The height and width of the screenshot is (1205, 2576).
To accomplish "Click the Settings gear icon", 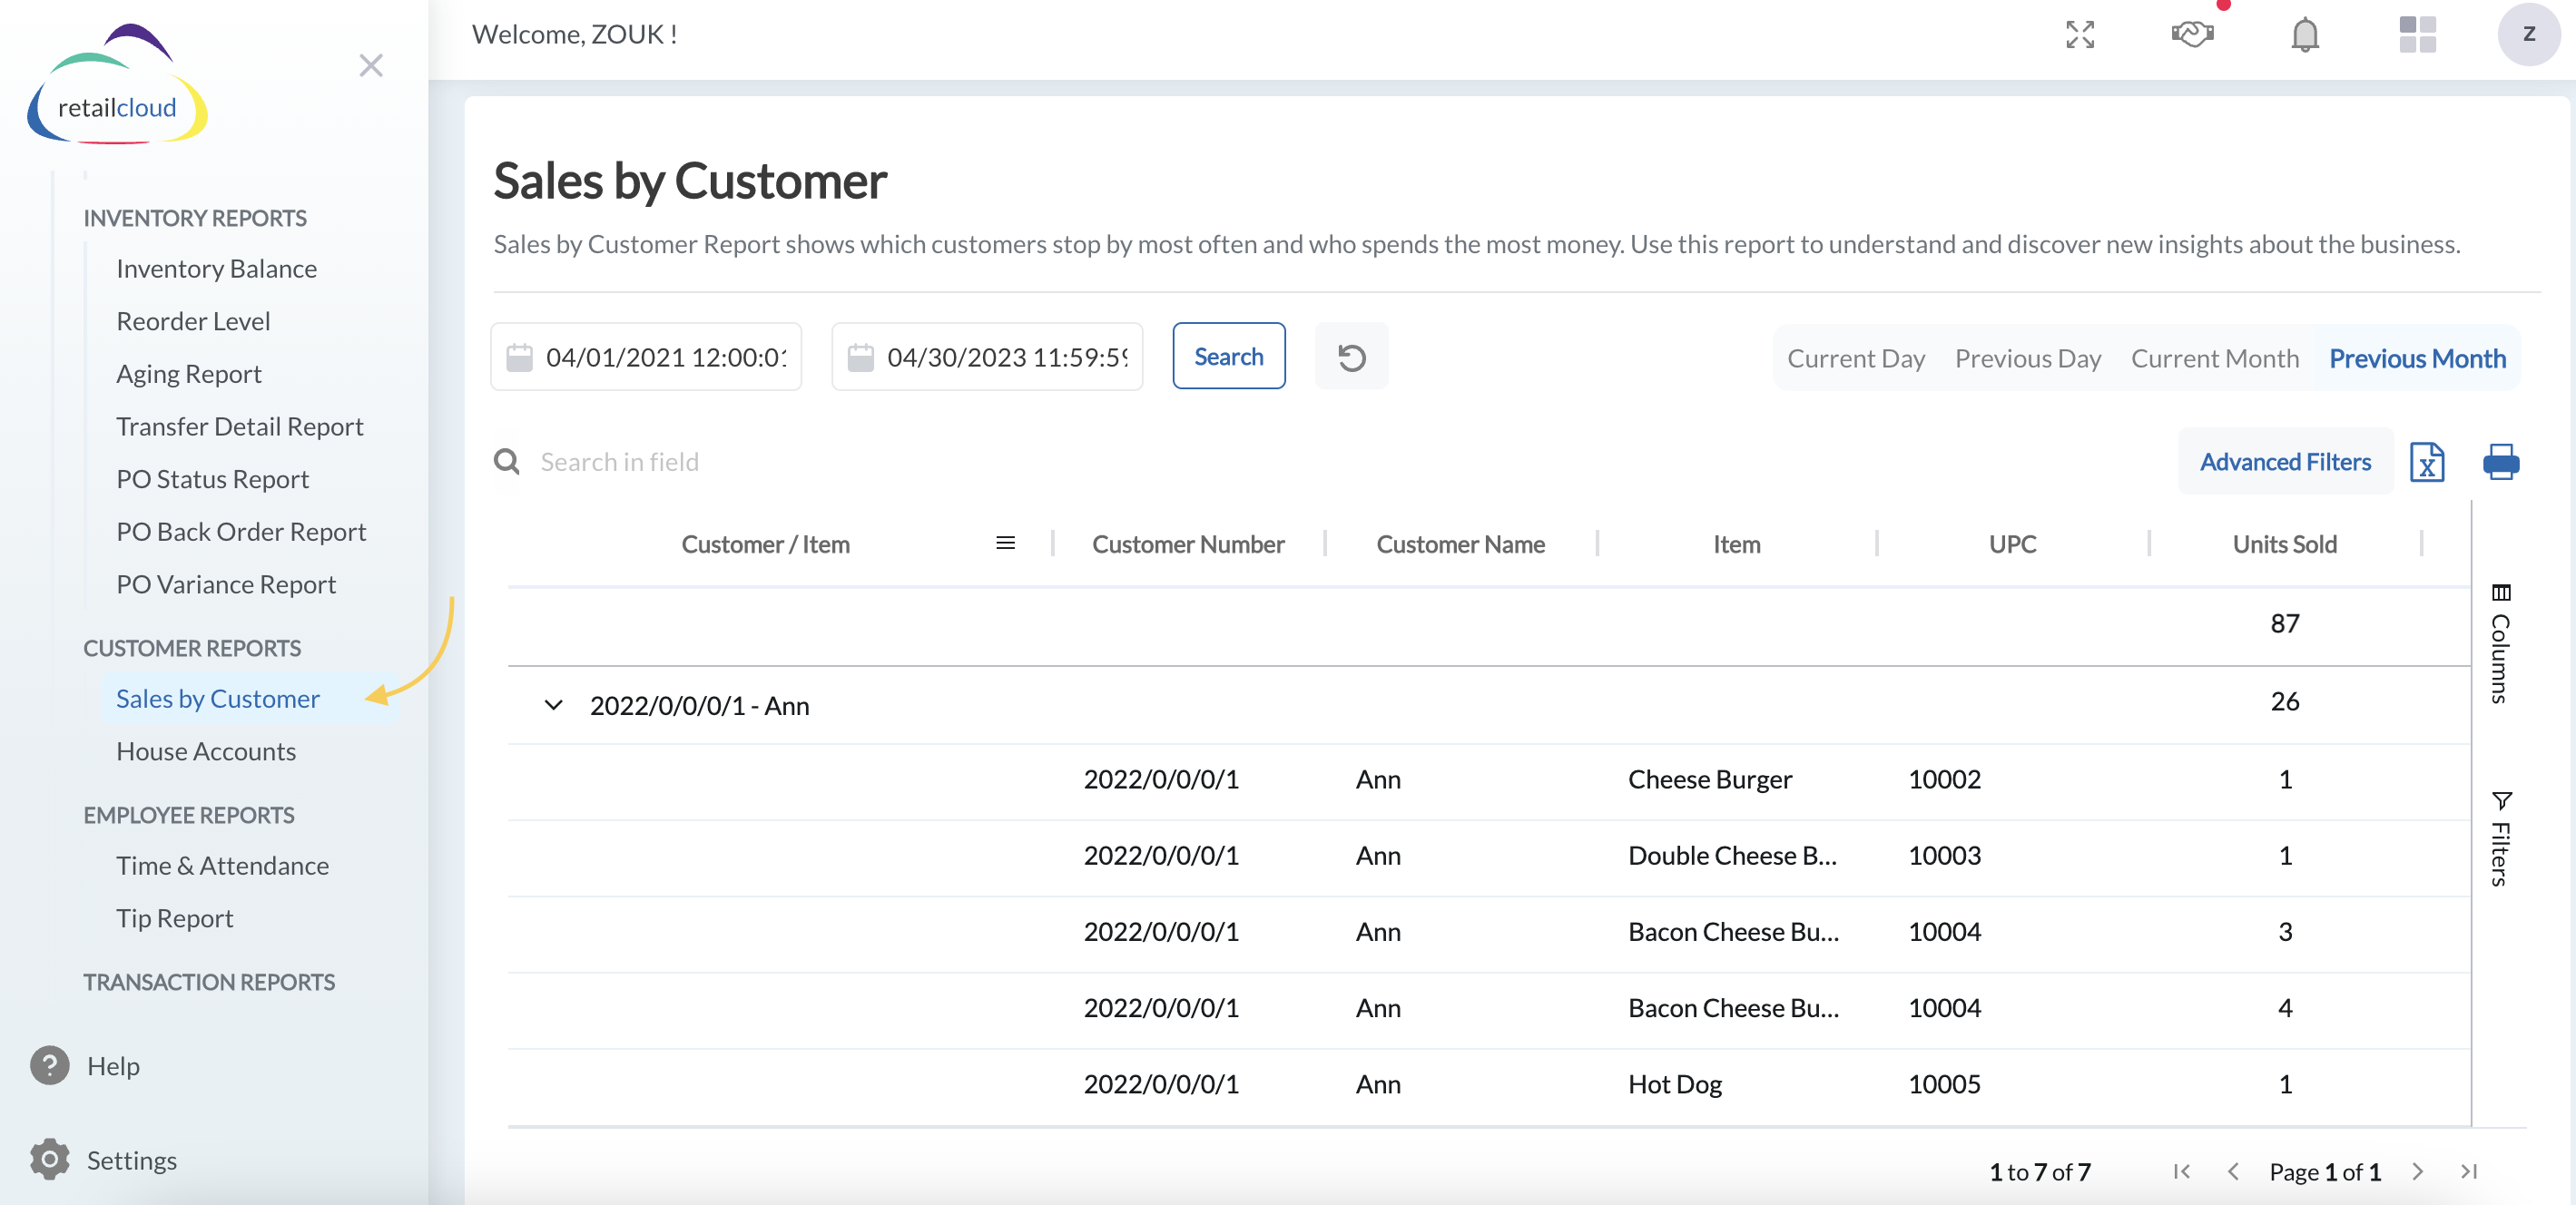I will (x=49, y=1159).
